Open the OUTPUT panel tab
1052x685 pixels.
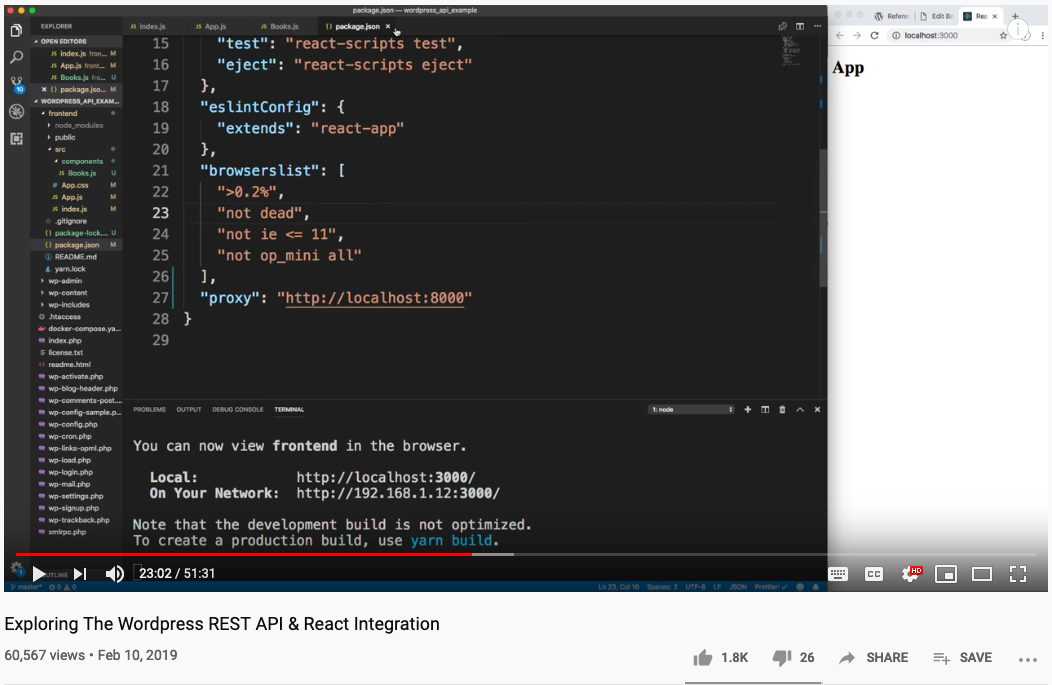[189, 409]
